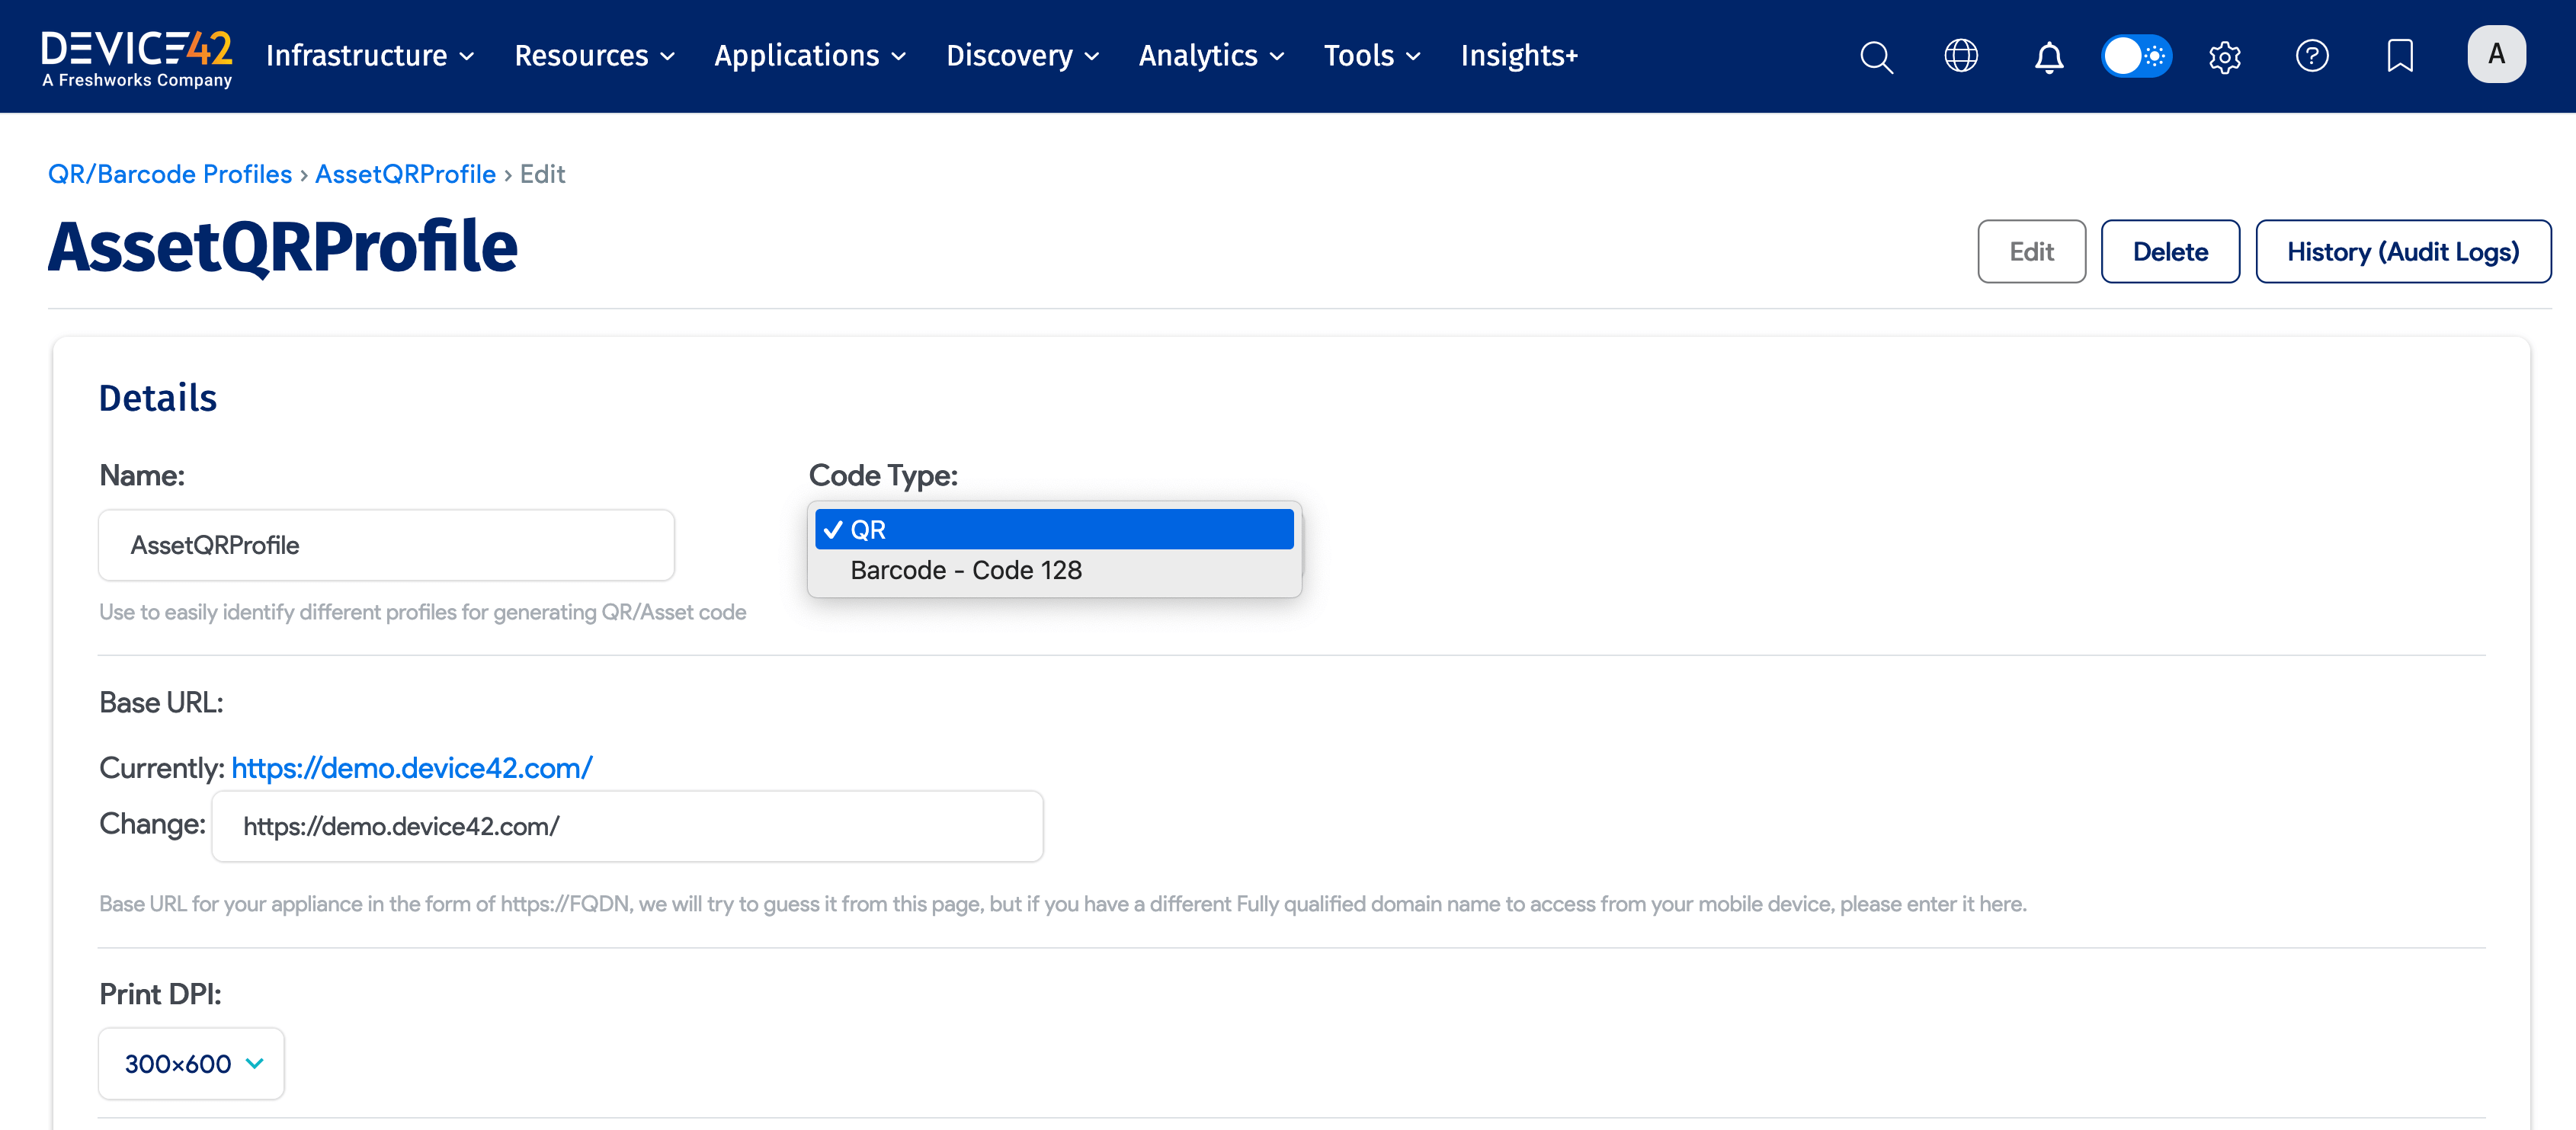Image resolution: width=2576 pixels, height=1130 pixels.
Task: Select QR in Code Type list
Action: tap(1053, 529)
